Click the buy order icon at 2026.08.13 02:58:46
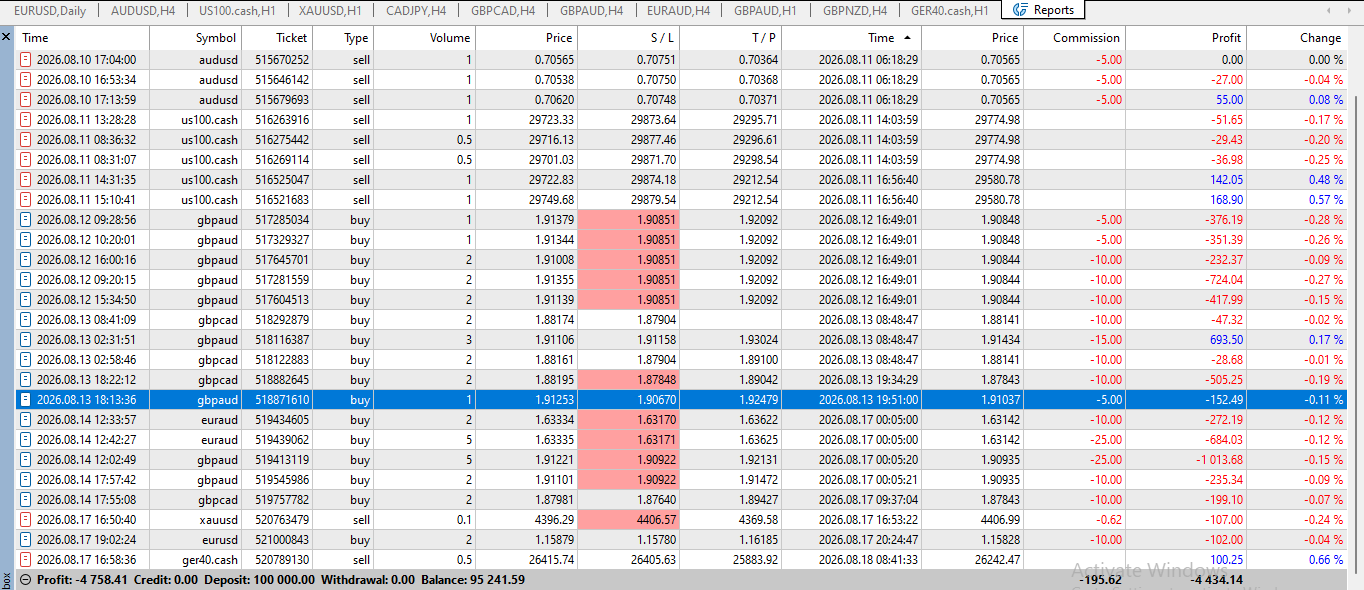1364x590 pixels. click(x=26, y=360)
